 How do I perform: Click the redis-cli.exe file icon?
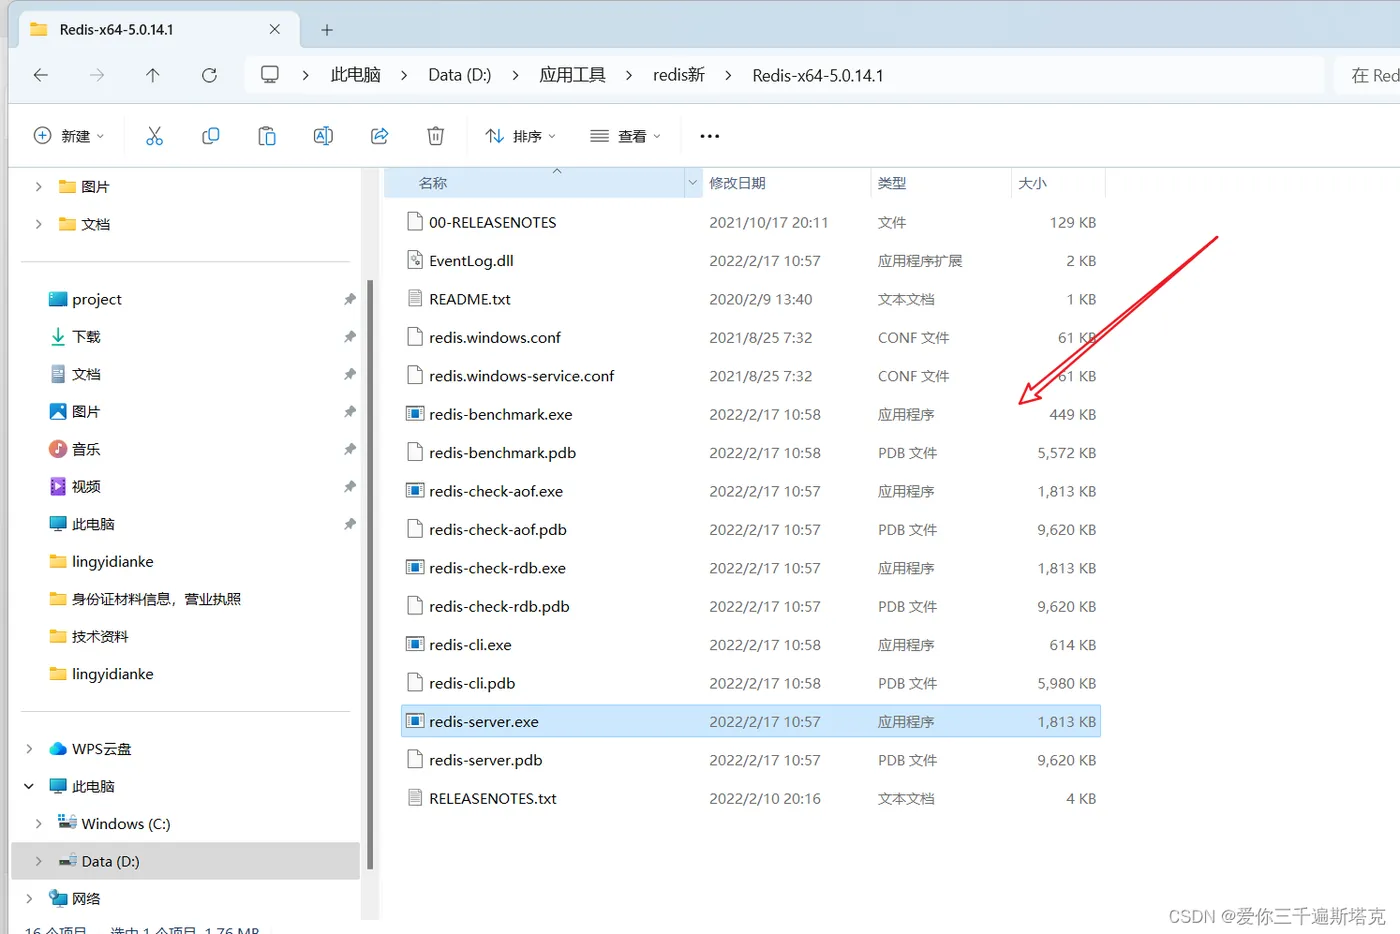[x=415, y=644]
